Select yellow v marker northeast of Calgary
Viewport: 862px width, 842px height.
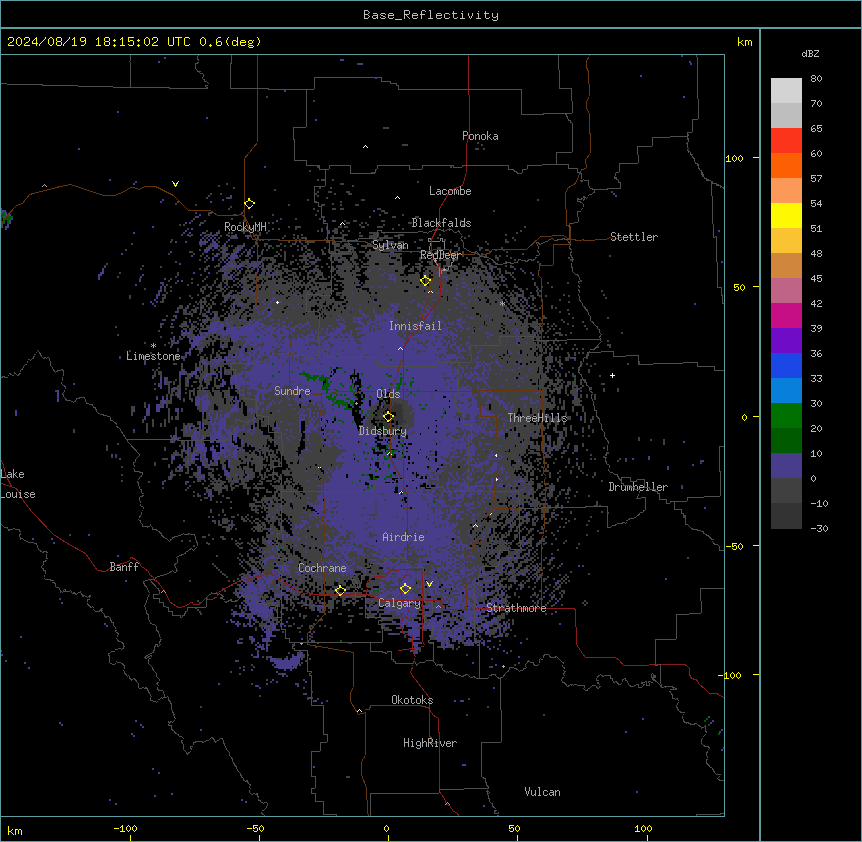coord(429,584)
